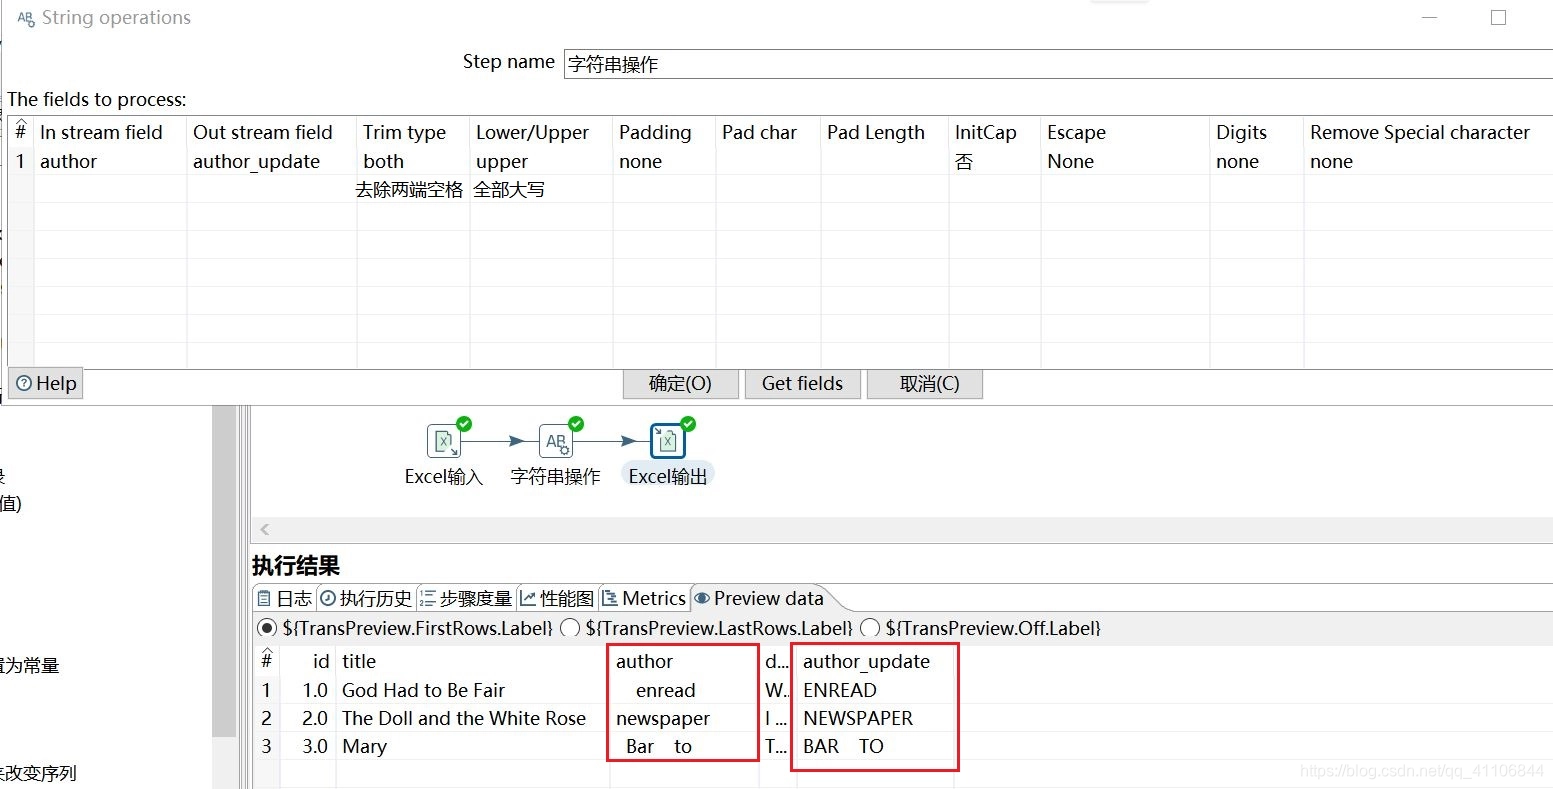Viewport: 1553px width, 789px height.
Task: Click the Digits column header
Action: (x=1256, y=132)
